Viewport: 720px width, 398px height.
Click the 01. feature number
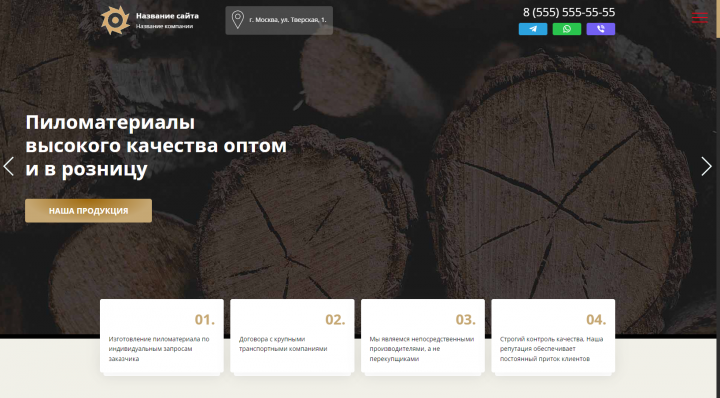pyautogui.click(x=204, y=320)
